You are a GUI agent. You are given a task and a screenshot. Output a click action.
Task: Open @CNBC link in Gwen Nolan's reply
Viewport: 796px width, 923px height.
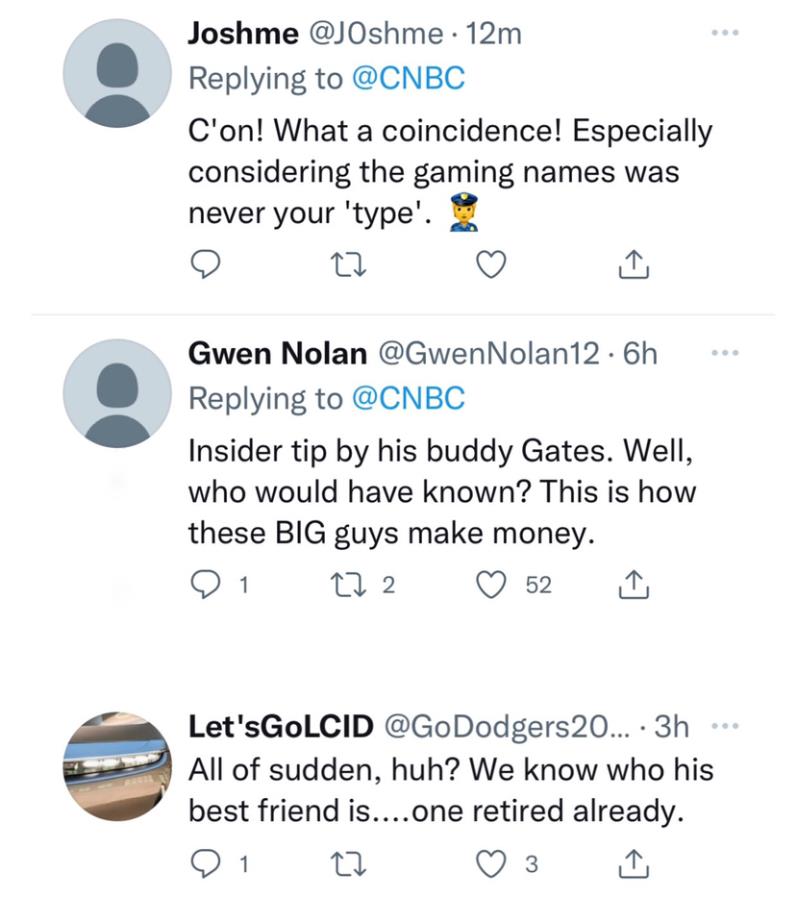[x=410, y=399]
